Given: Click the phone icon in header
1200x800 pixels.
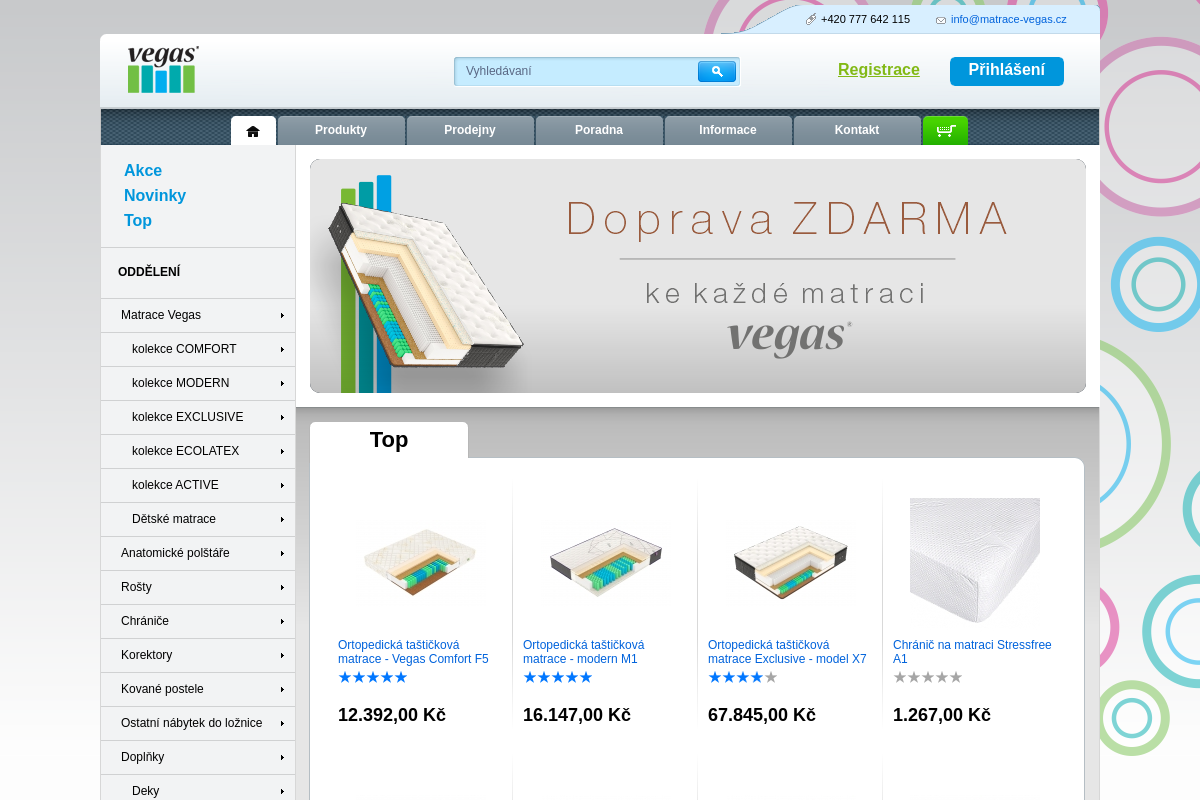Looking at the screenshot, I should point(811,19).
